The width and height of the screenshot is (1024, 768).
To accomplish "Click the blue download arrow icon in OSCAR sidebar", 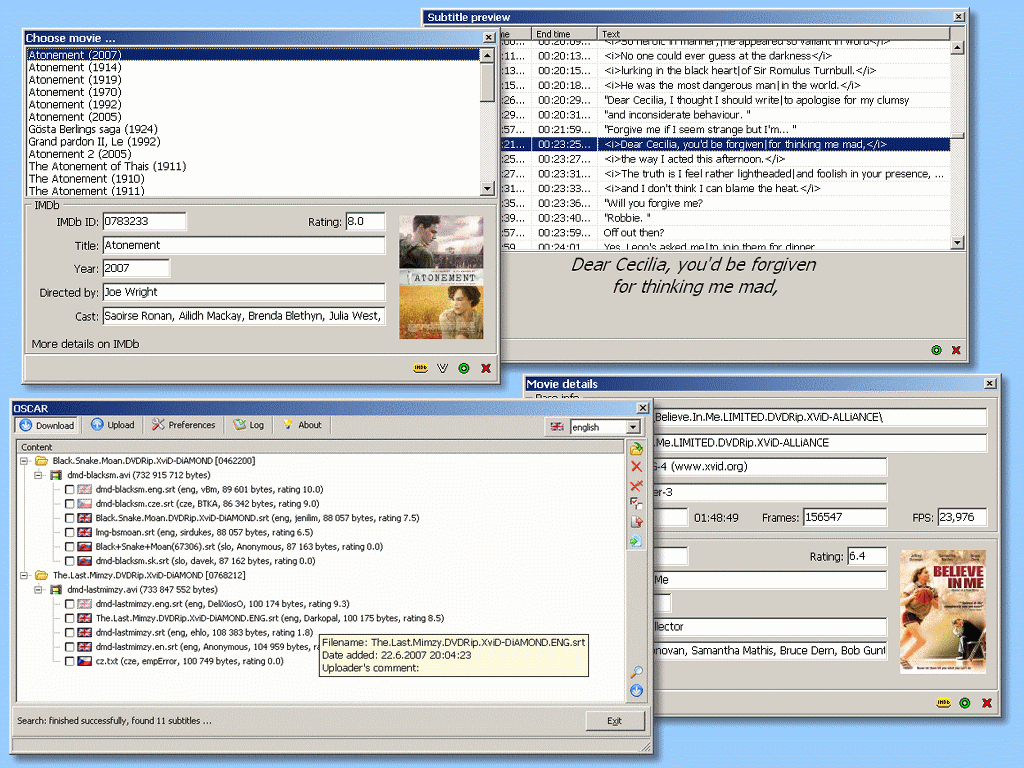I will (636, 691).
